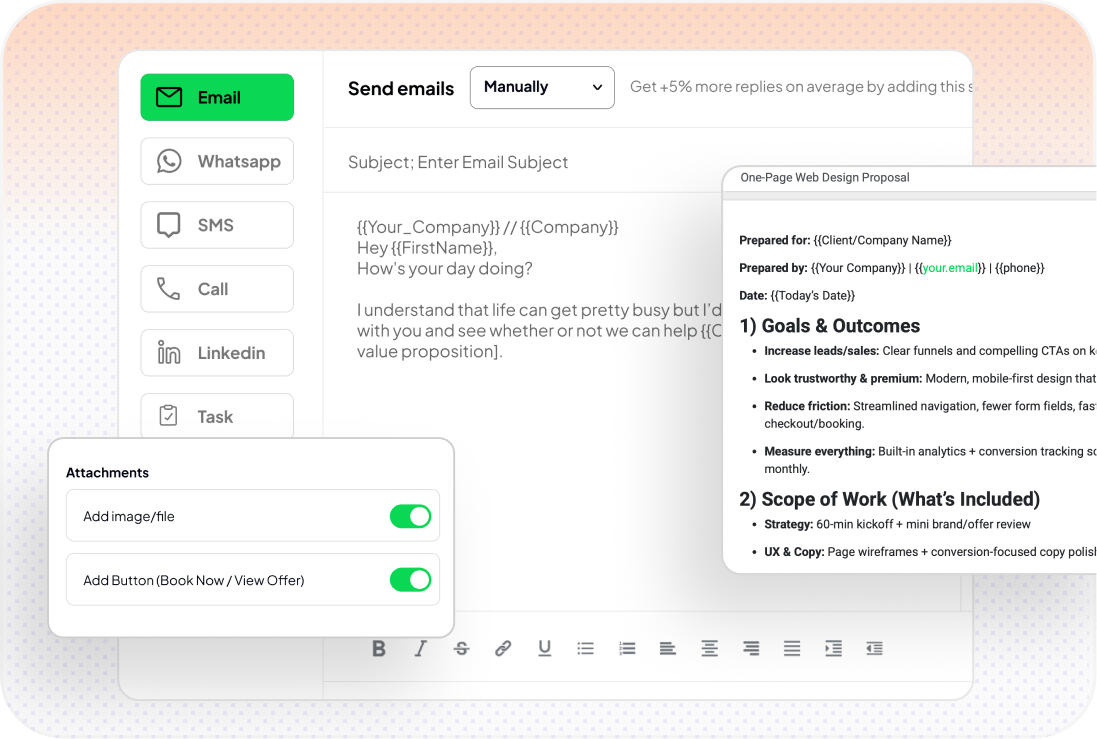Start a bulleted list
Viewport: 1097px width, 739px height.
586,648
